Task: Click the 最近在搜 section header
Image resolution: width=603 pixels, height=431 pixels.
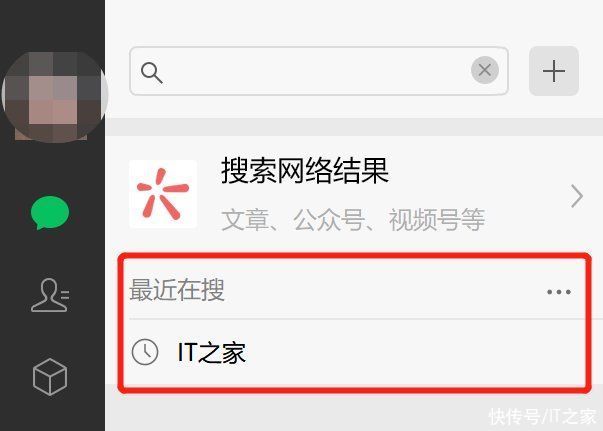Action: [177, 290]
